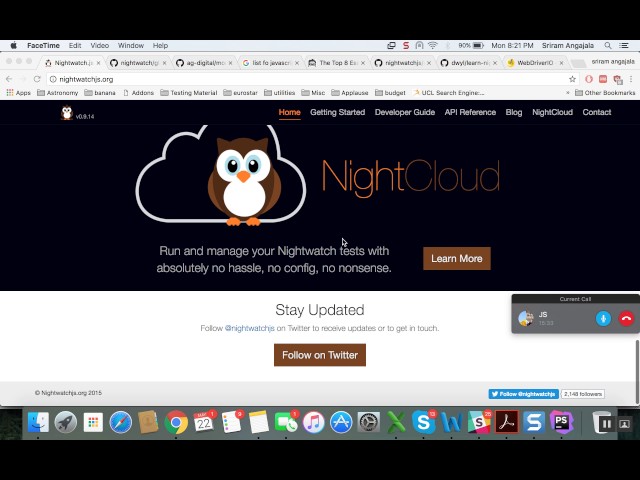Viewport: 640px width, 480px height.
Task: Open the Apple menu
Action: click(13, 46)
